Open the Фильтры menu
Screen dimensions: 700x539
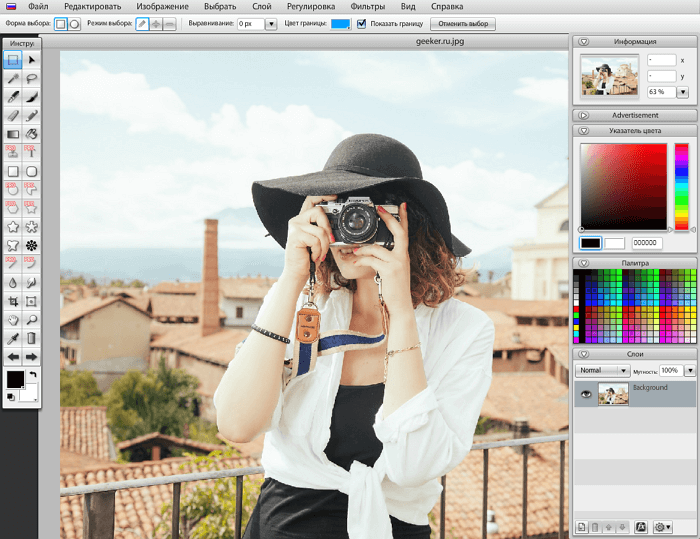(368, 6)
